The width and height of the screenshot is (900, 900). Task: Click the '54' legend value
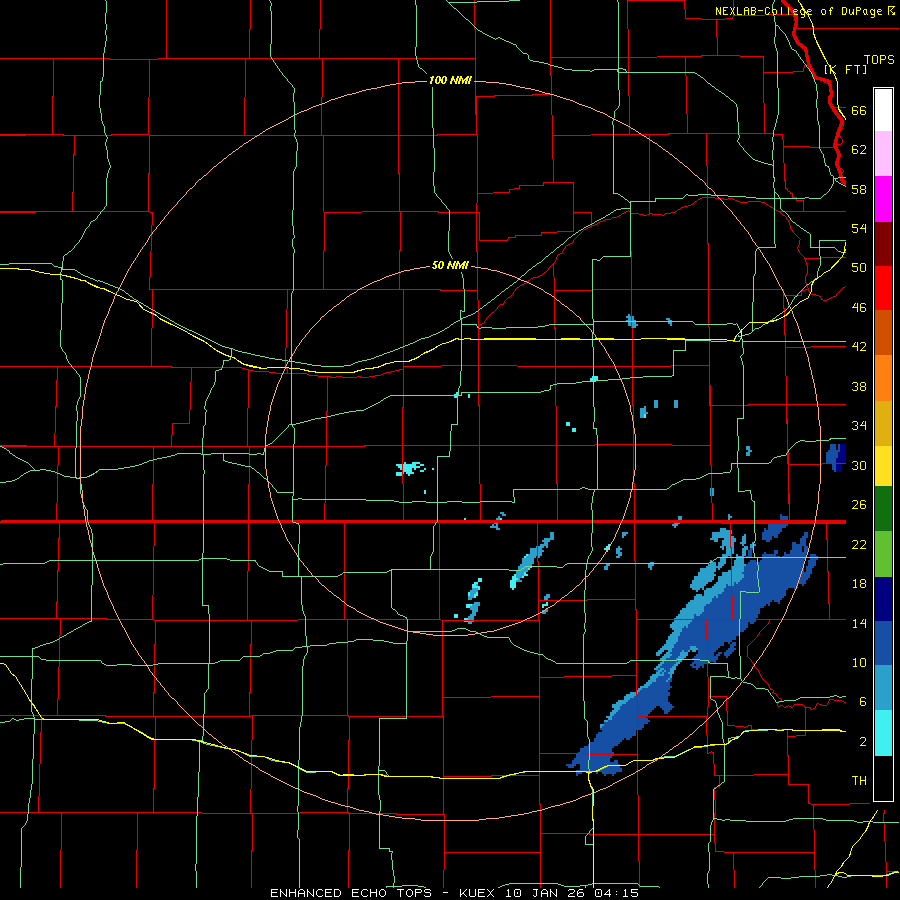(859, 228)
